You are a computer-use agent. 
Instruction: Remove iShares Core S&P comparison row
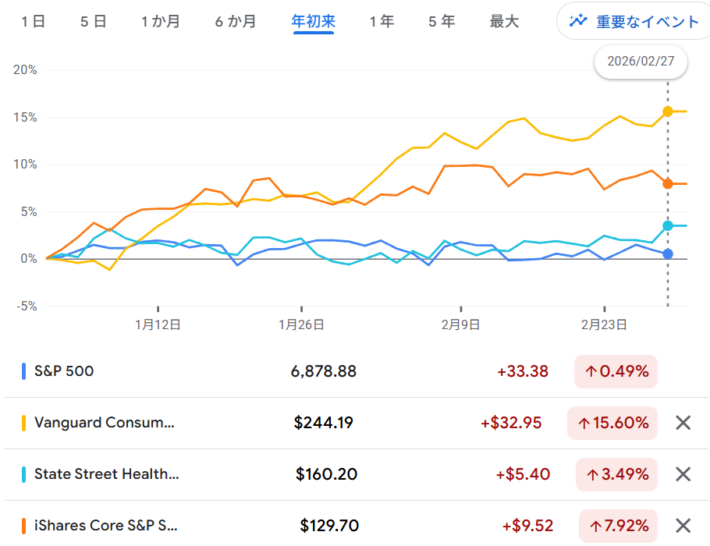pyautogui.click(x=683, y=526)
